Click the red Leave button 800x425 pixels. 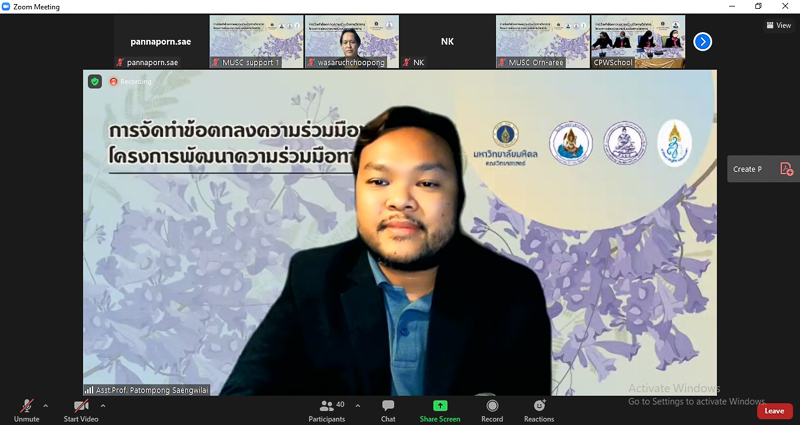coord(773,411)
